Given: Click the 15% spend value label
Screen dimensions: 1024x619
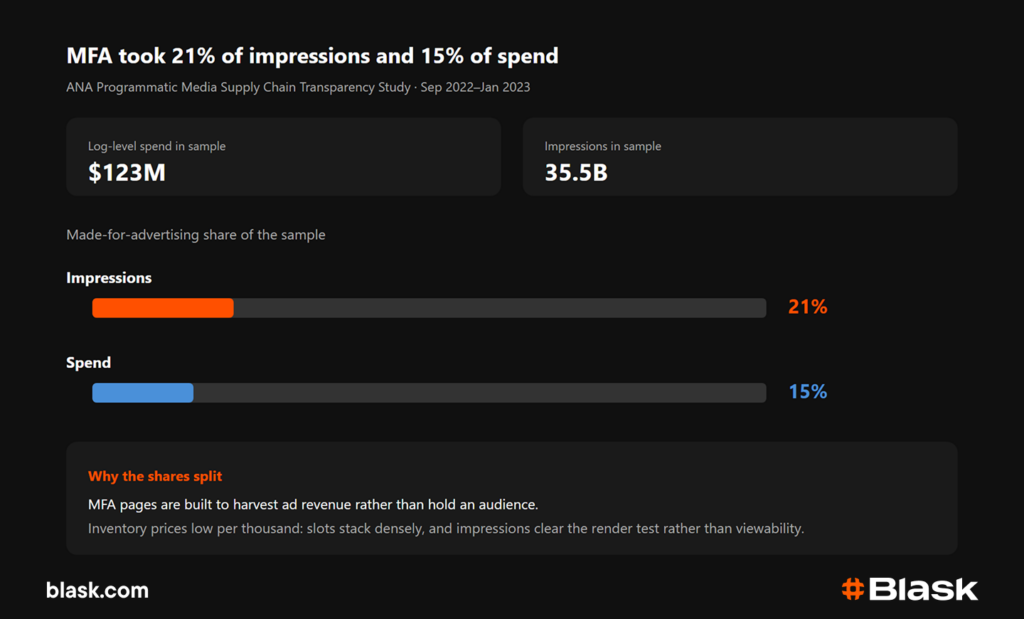Looking at the screenshot, I should (808, 392).
